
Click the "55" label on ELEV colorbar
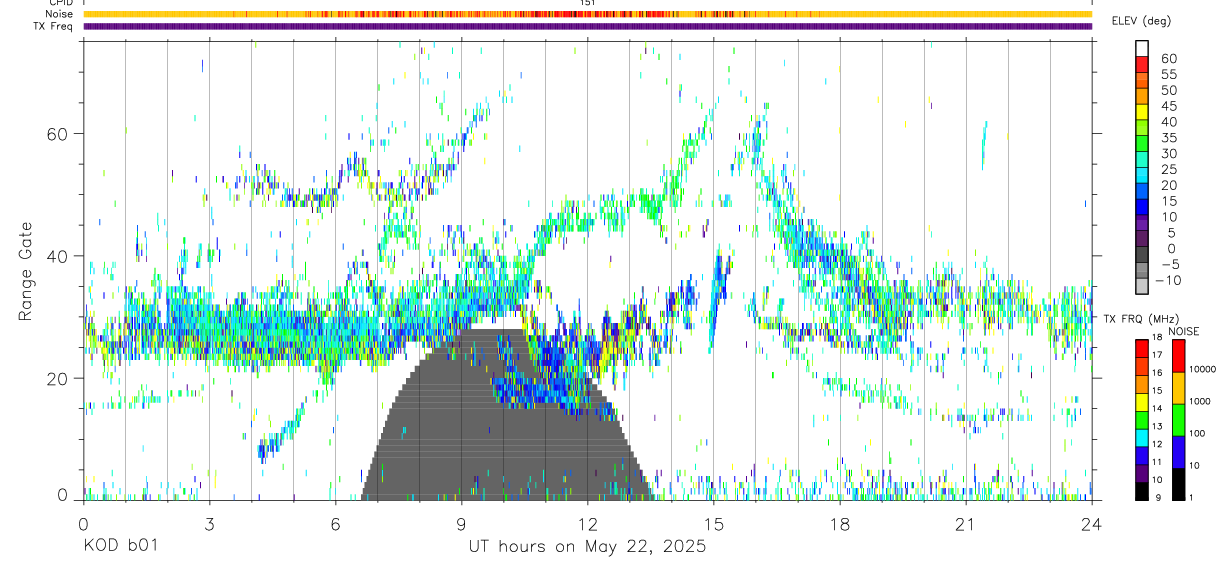(x=1168, y=74)
